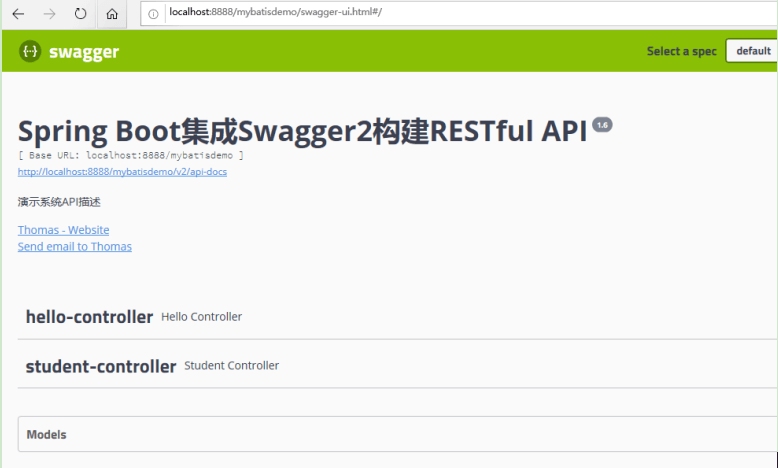
Task: Click the 'Spring Boot集成Swagger2构建RESTful API' title
Action: coord(303,131)
